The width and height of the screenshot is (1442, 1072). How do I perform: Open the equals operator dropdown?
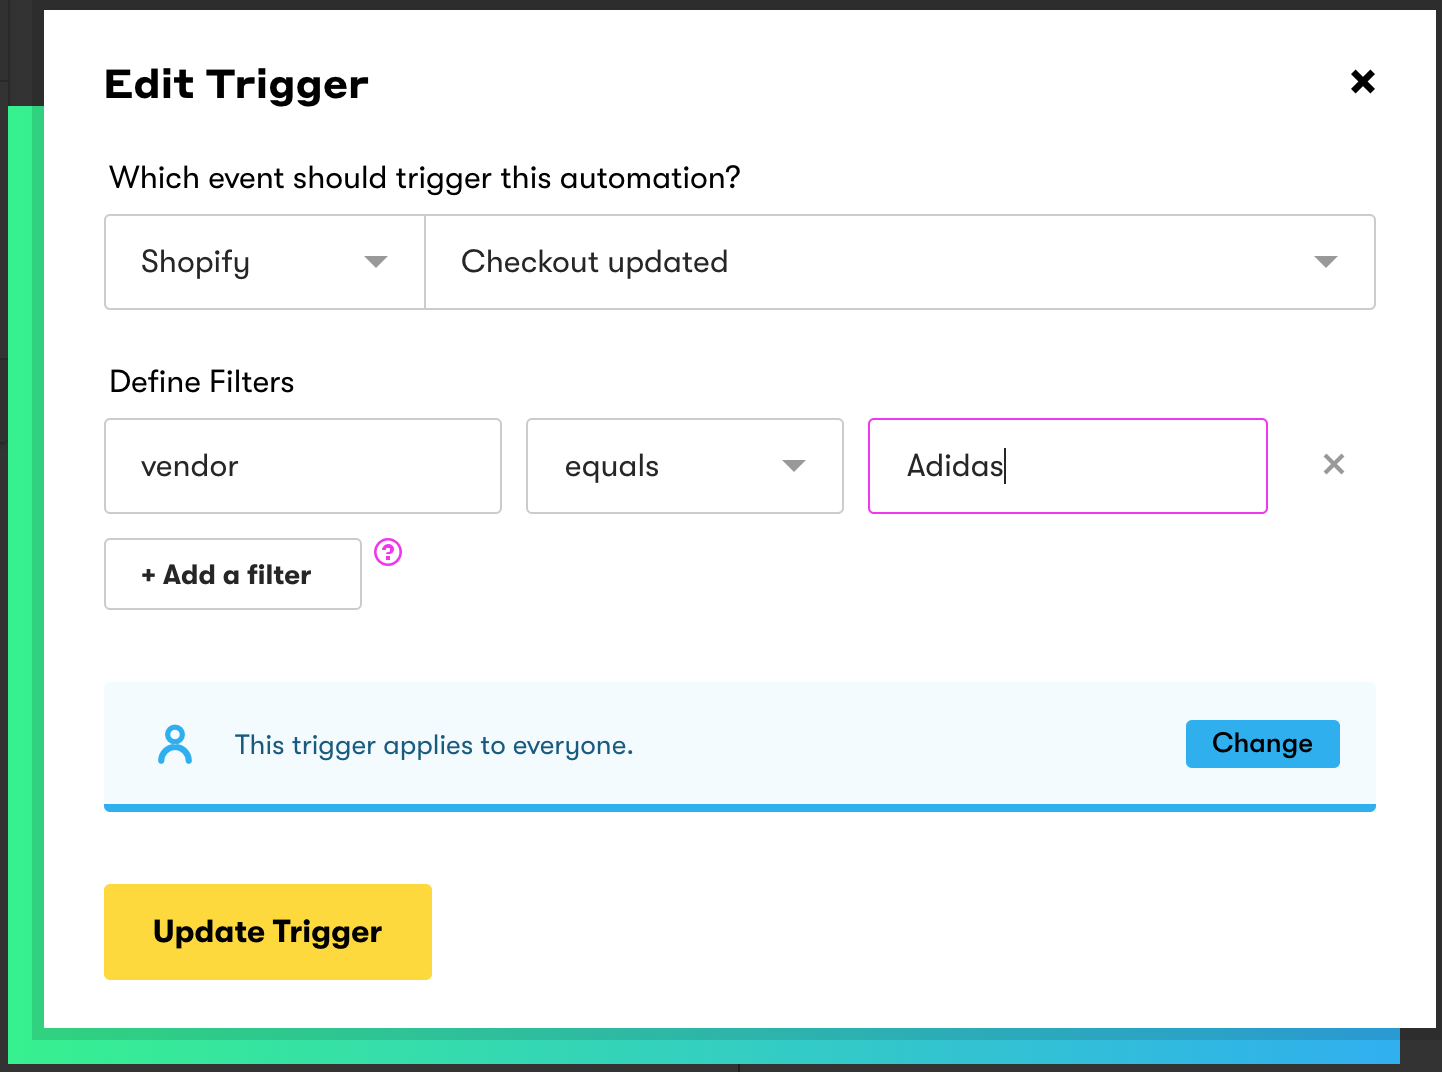coord(685,466)
